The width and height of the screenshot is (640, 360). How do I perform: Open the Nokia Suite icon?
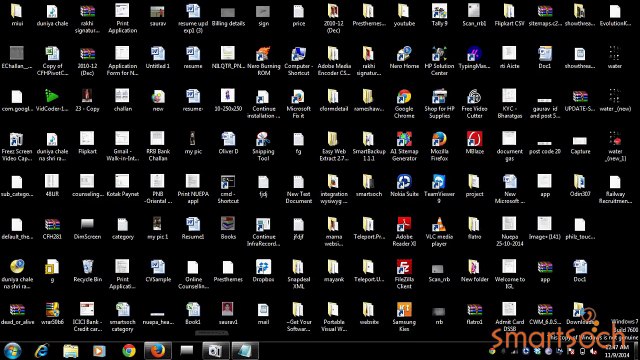(x=404, y=185)
